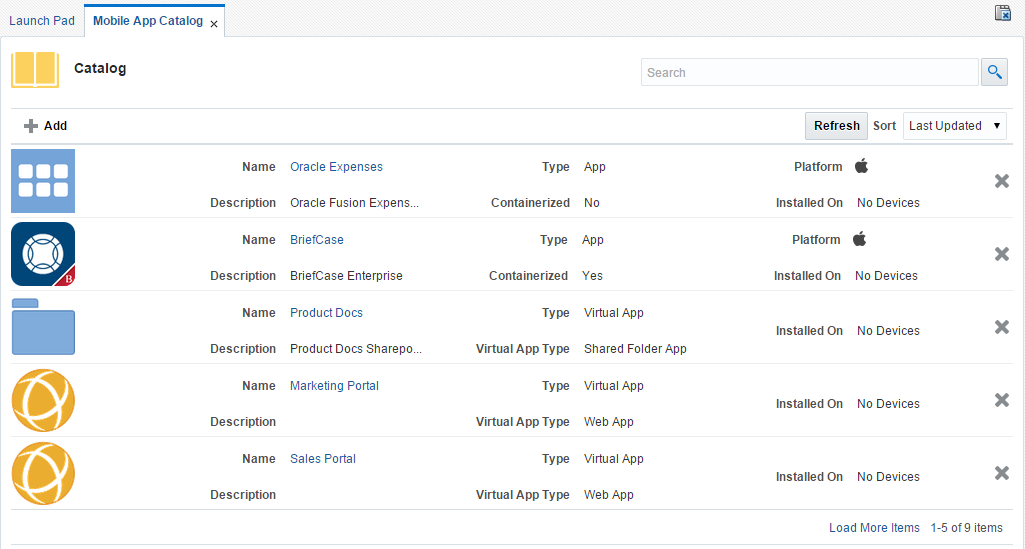The width and height of the screenshot is (1025, 549).
Task: Click the Add button label
Action: pos(56,125)
